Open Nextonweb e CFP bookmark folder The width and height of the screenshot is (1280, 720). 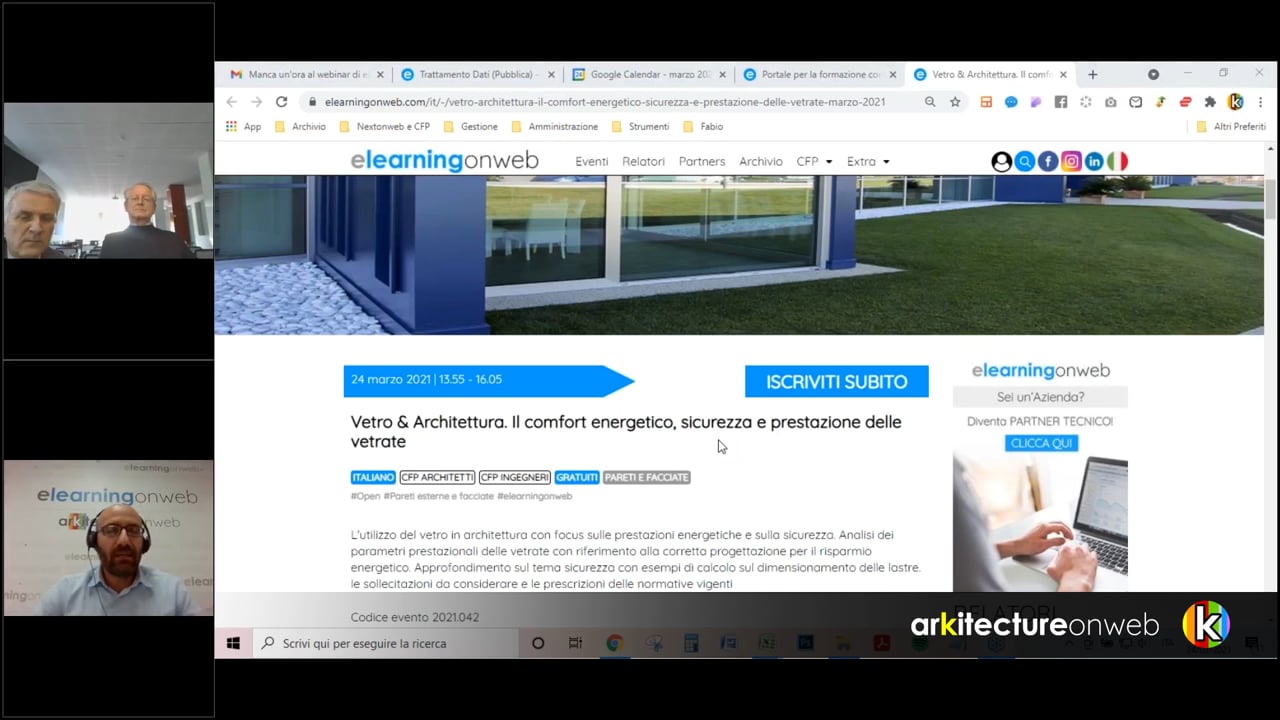[x=385, y=127]
